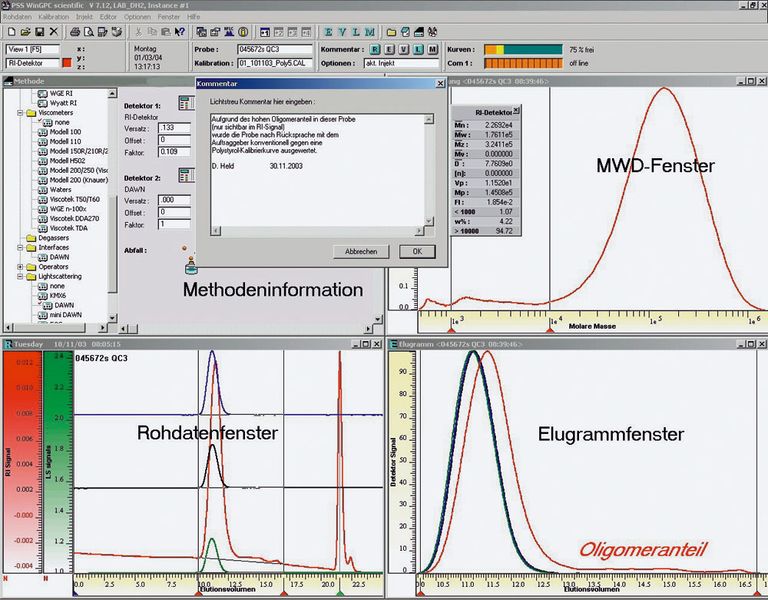
Task: Click the Kurven memory usage bar
Action: click(x=523, y=49)
